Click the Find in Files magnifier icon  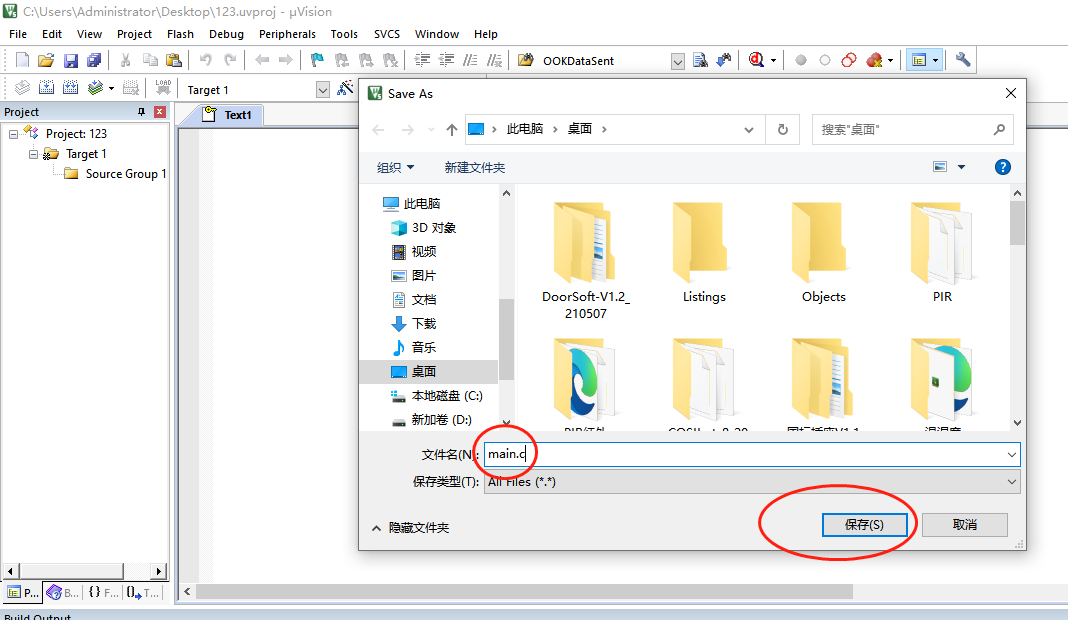pyautogui.click(x=700, y=60)
